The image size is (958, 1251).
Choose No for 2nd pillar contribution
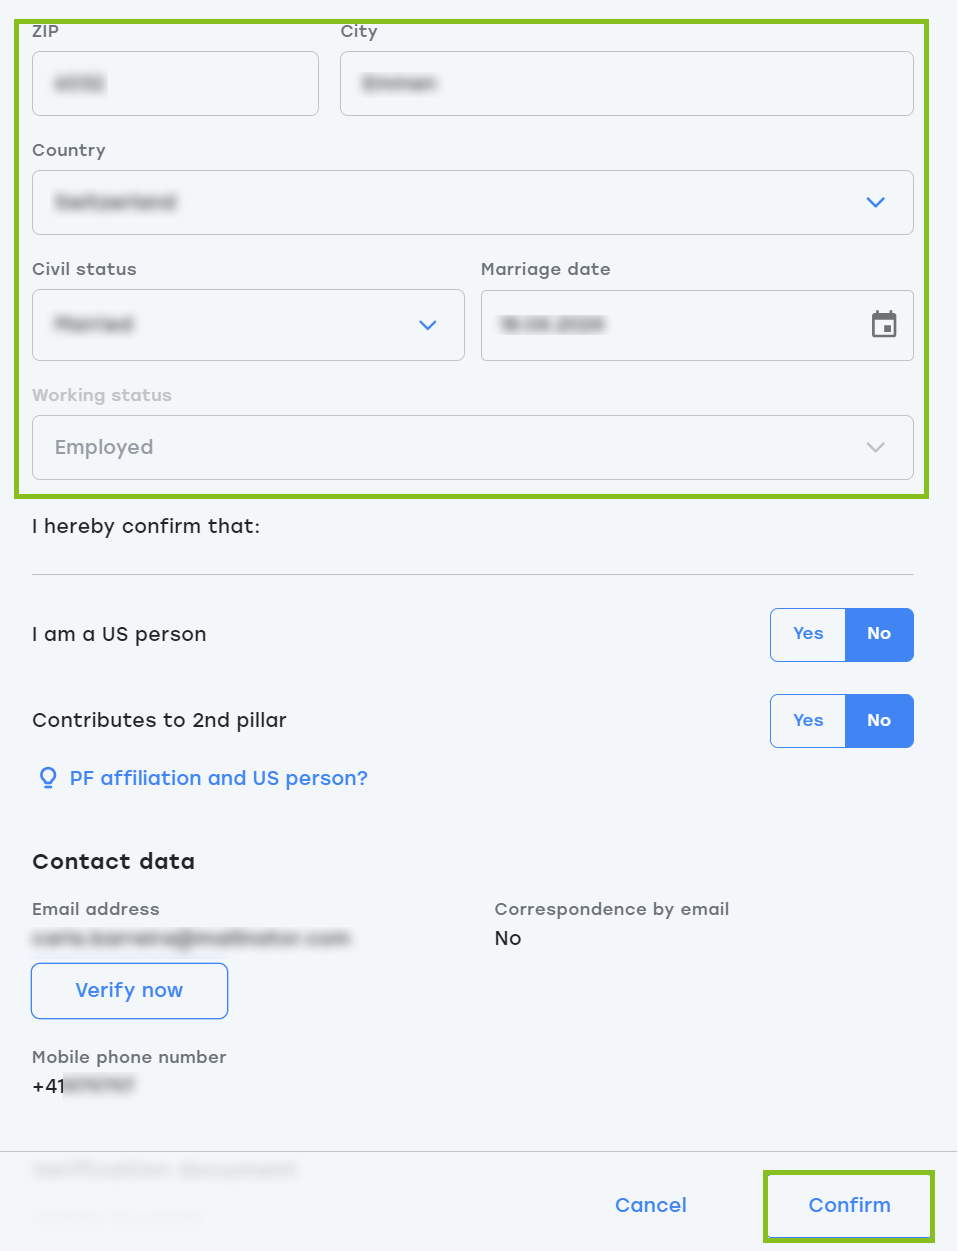pos(879,721)
